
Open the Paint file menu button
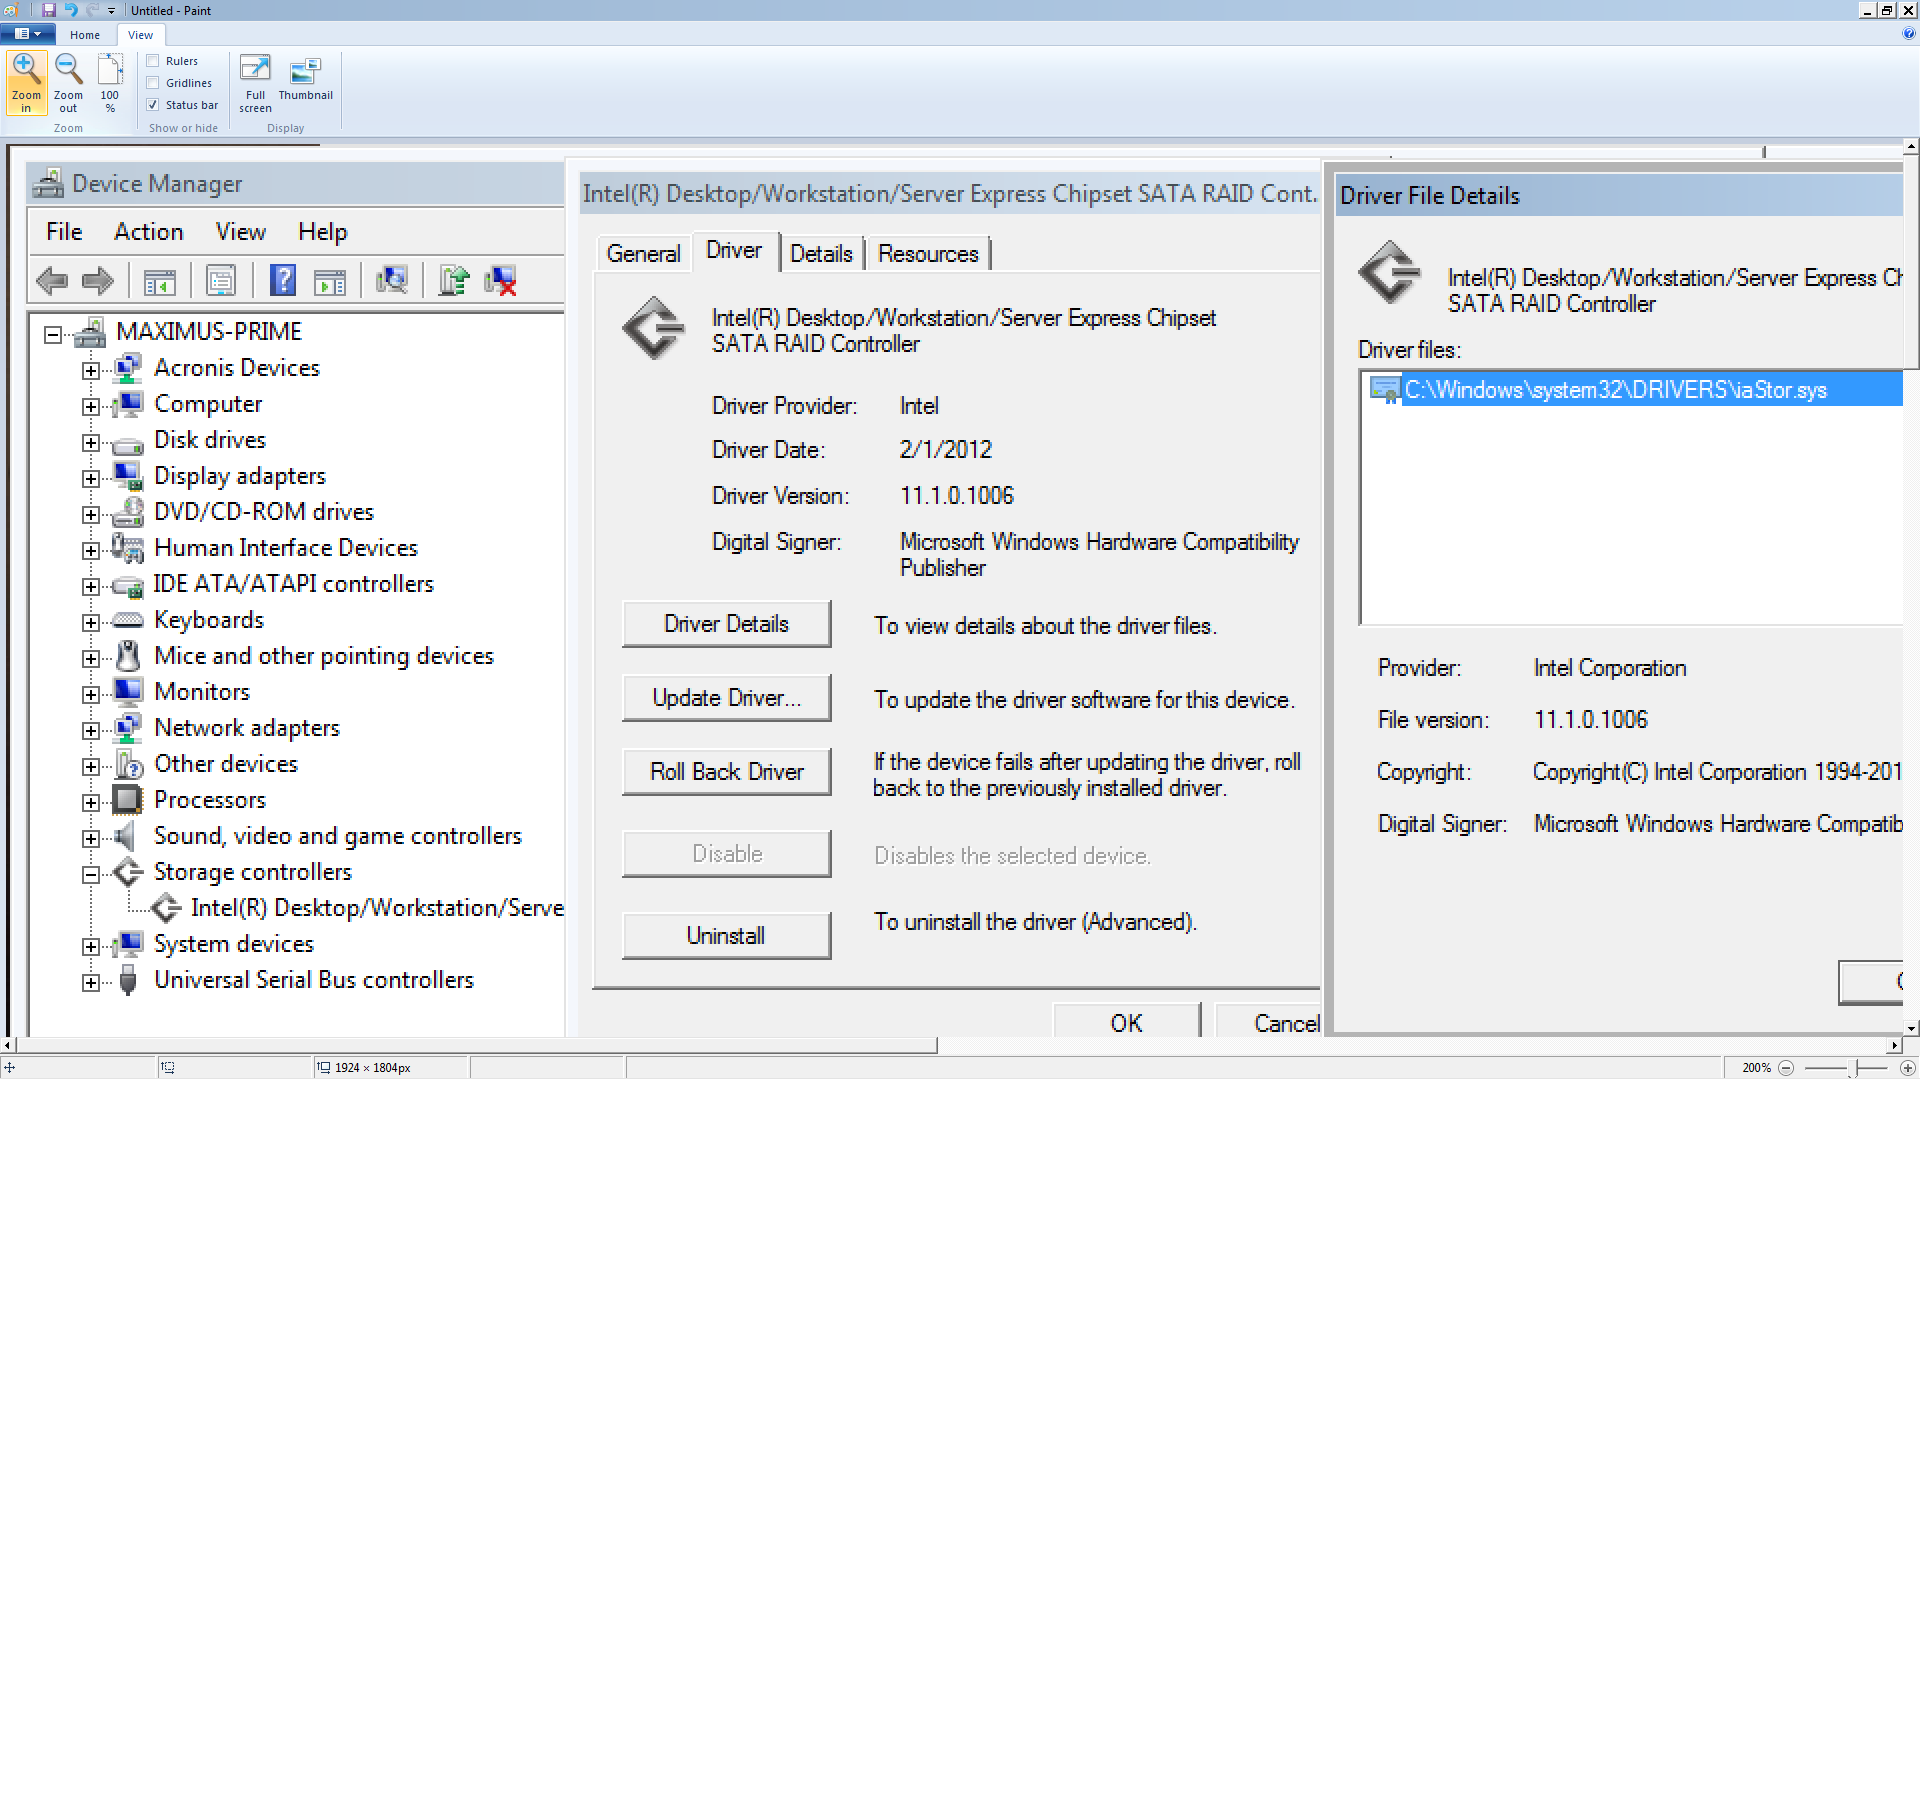[x=27, y=34]
